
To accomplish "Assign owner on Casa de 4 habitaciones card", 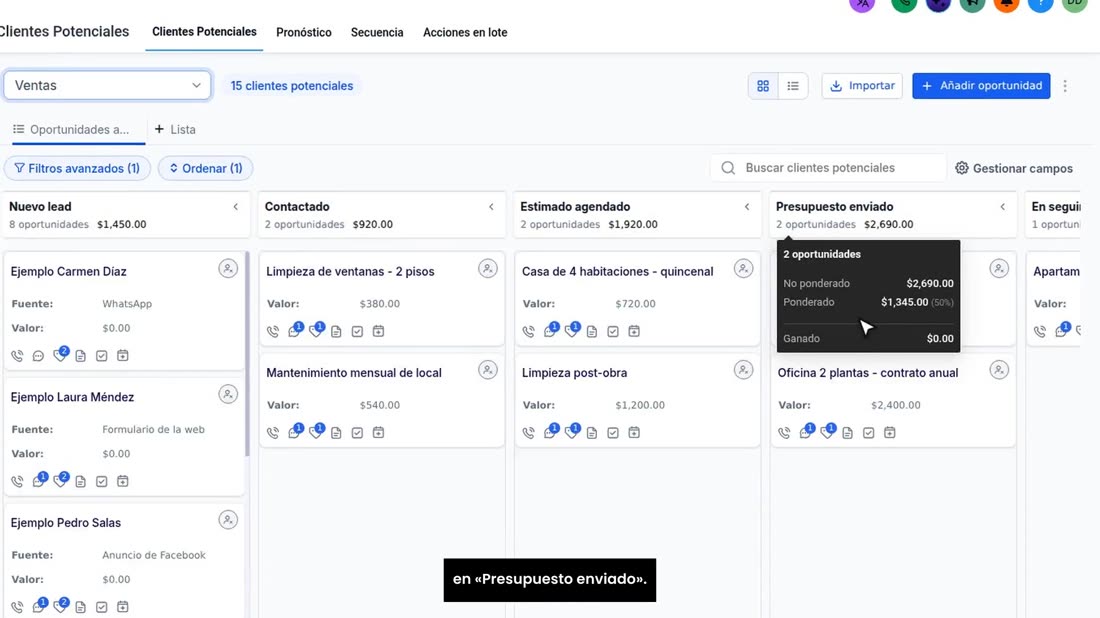I will 743,269.
